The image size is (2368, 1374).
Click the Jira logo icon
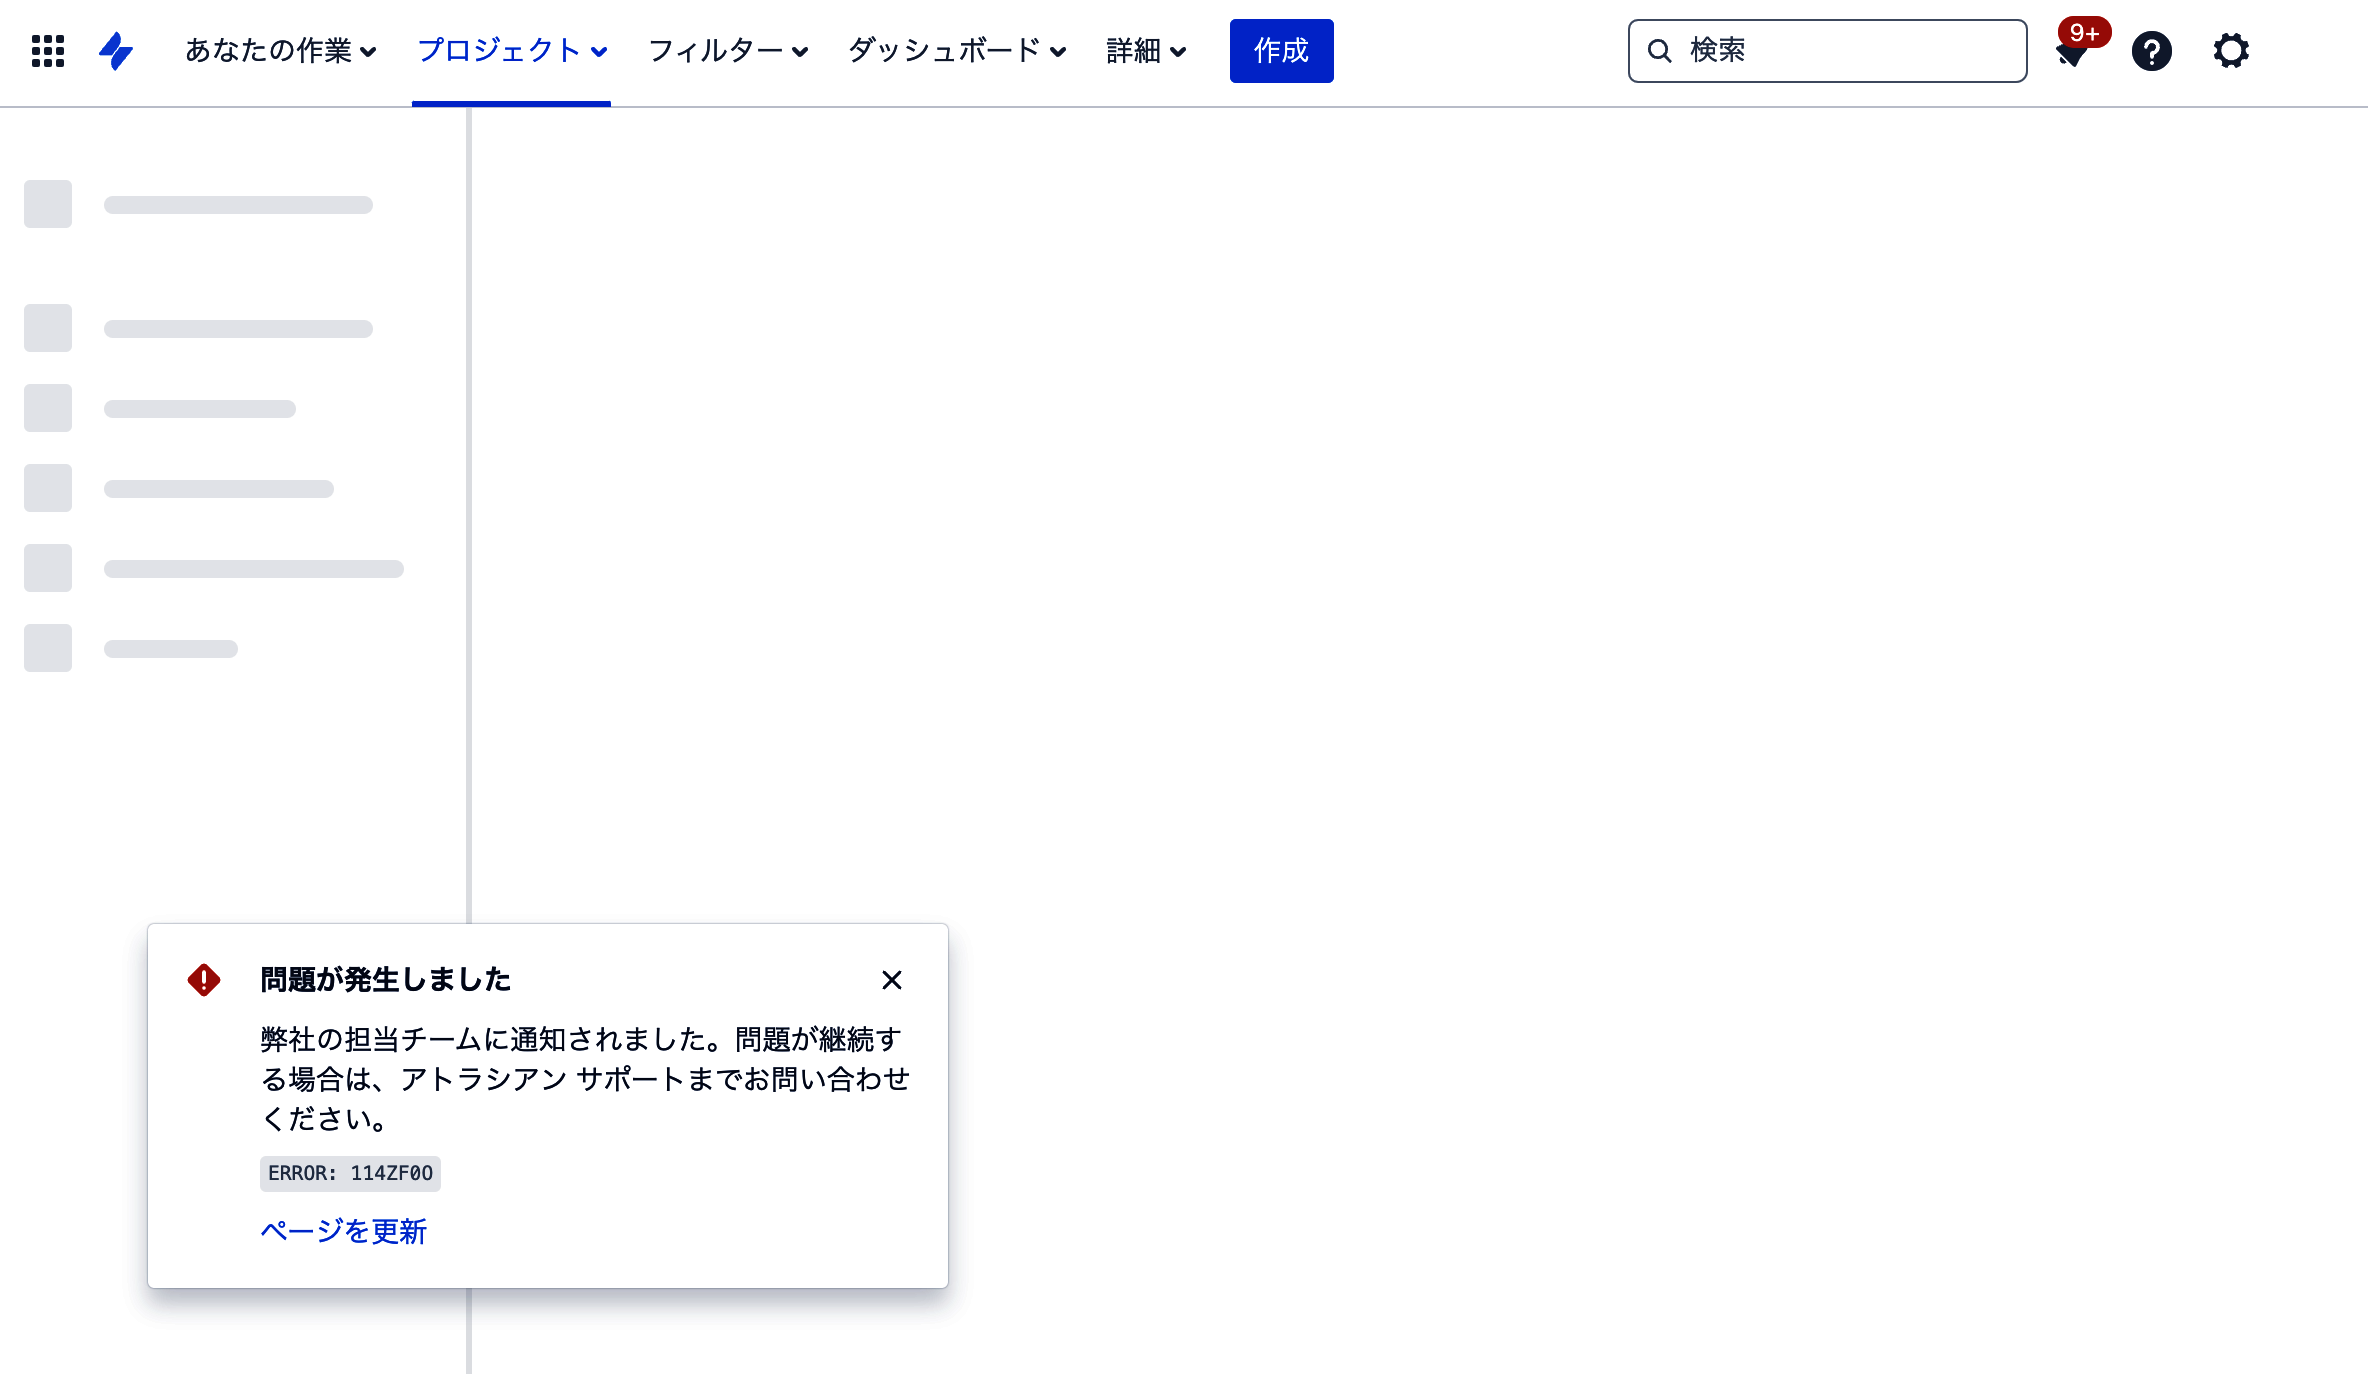(x=116, y=51)
